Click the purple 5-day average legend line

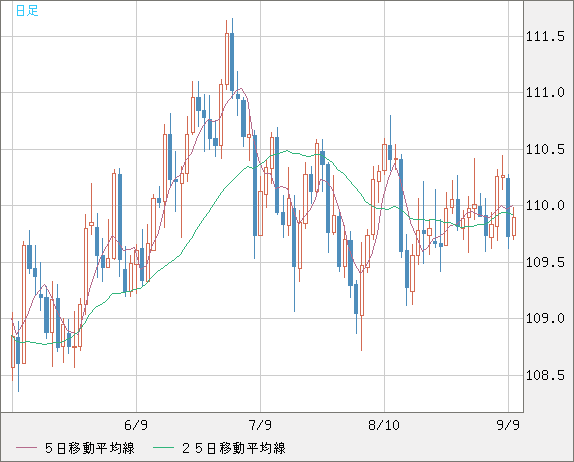coord(27,448)
